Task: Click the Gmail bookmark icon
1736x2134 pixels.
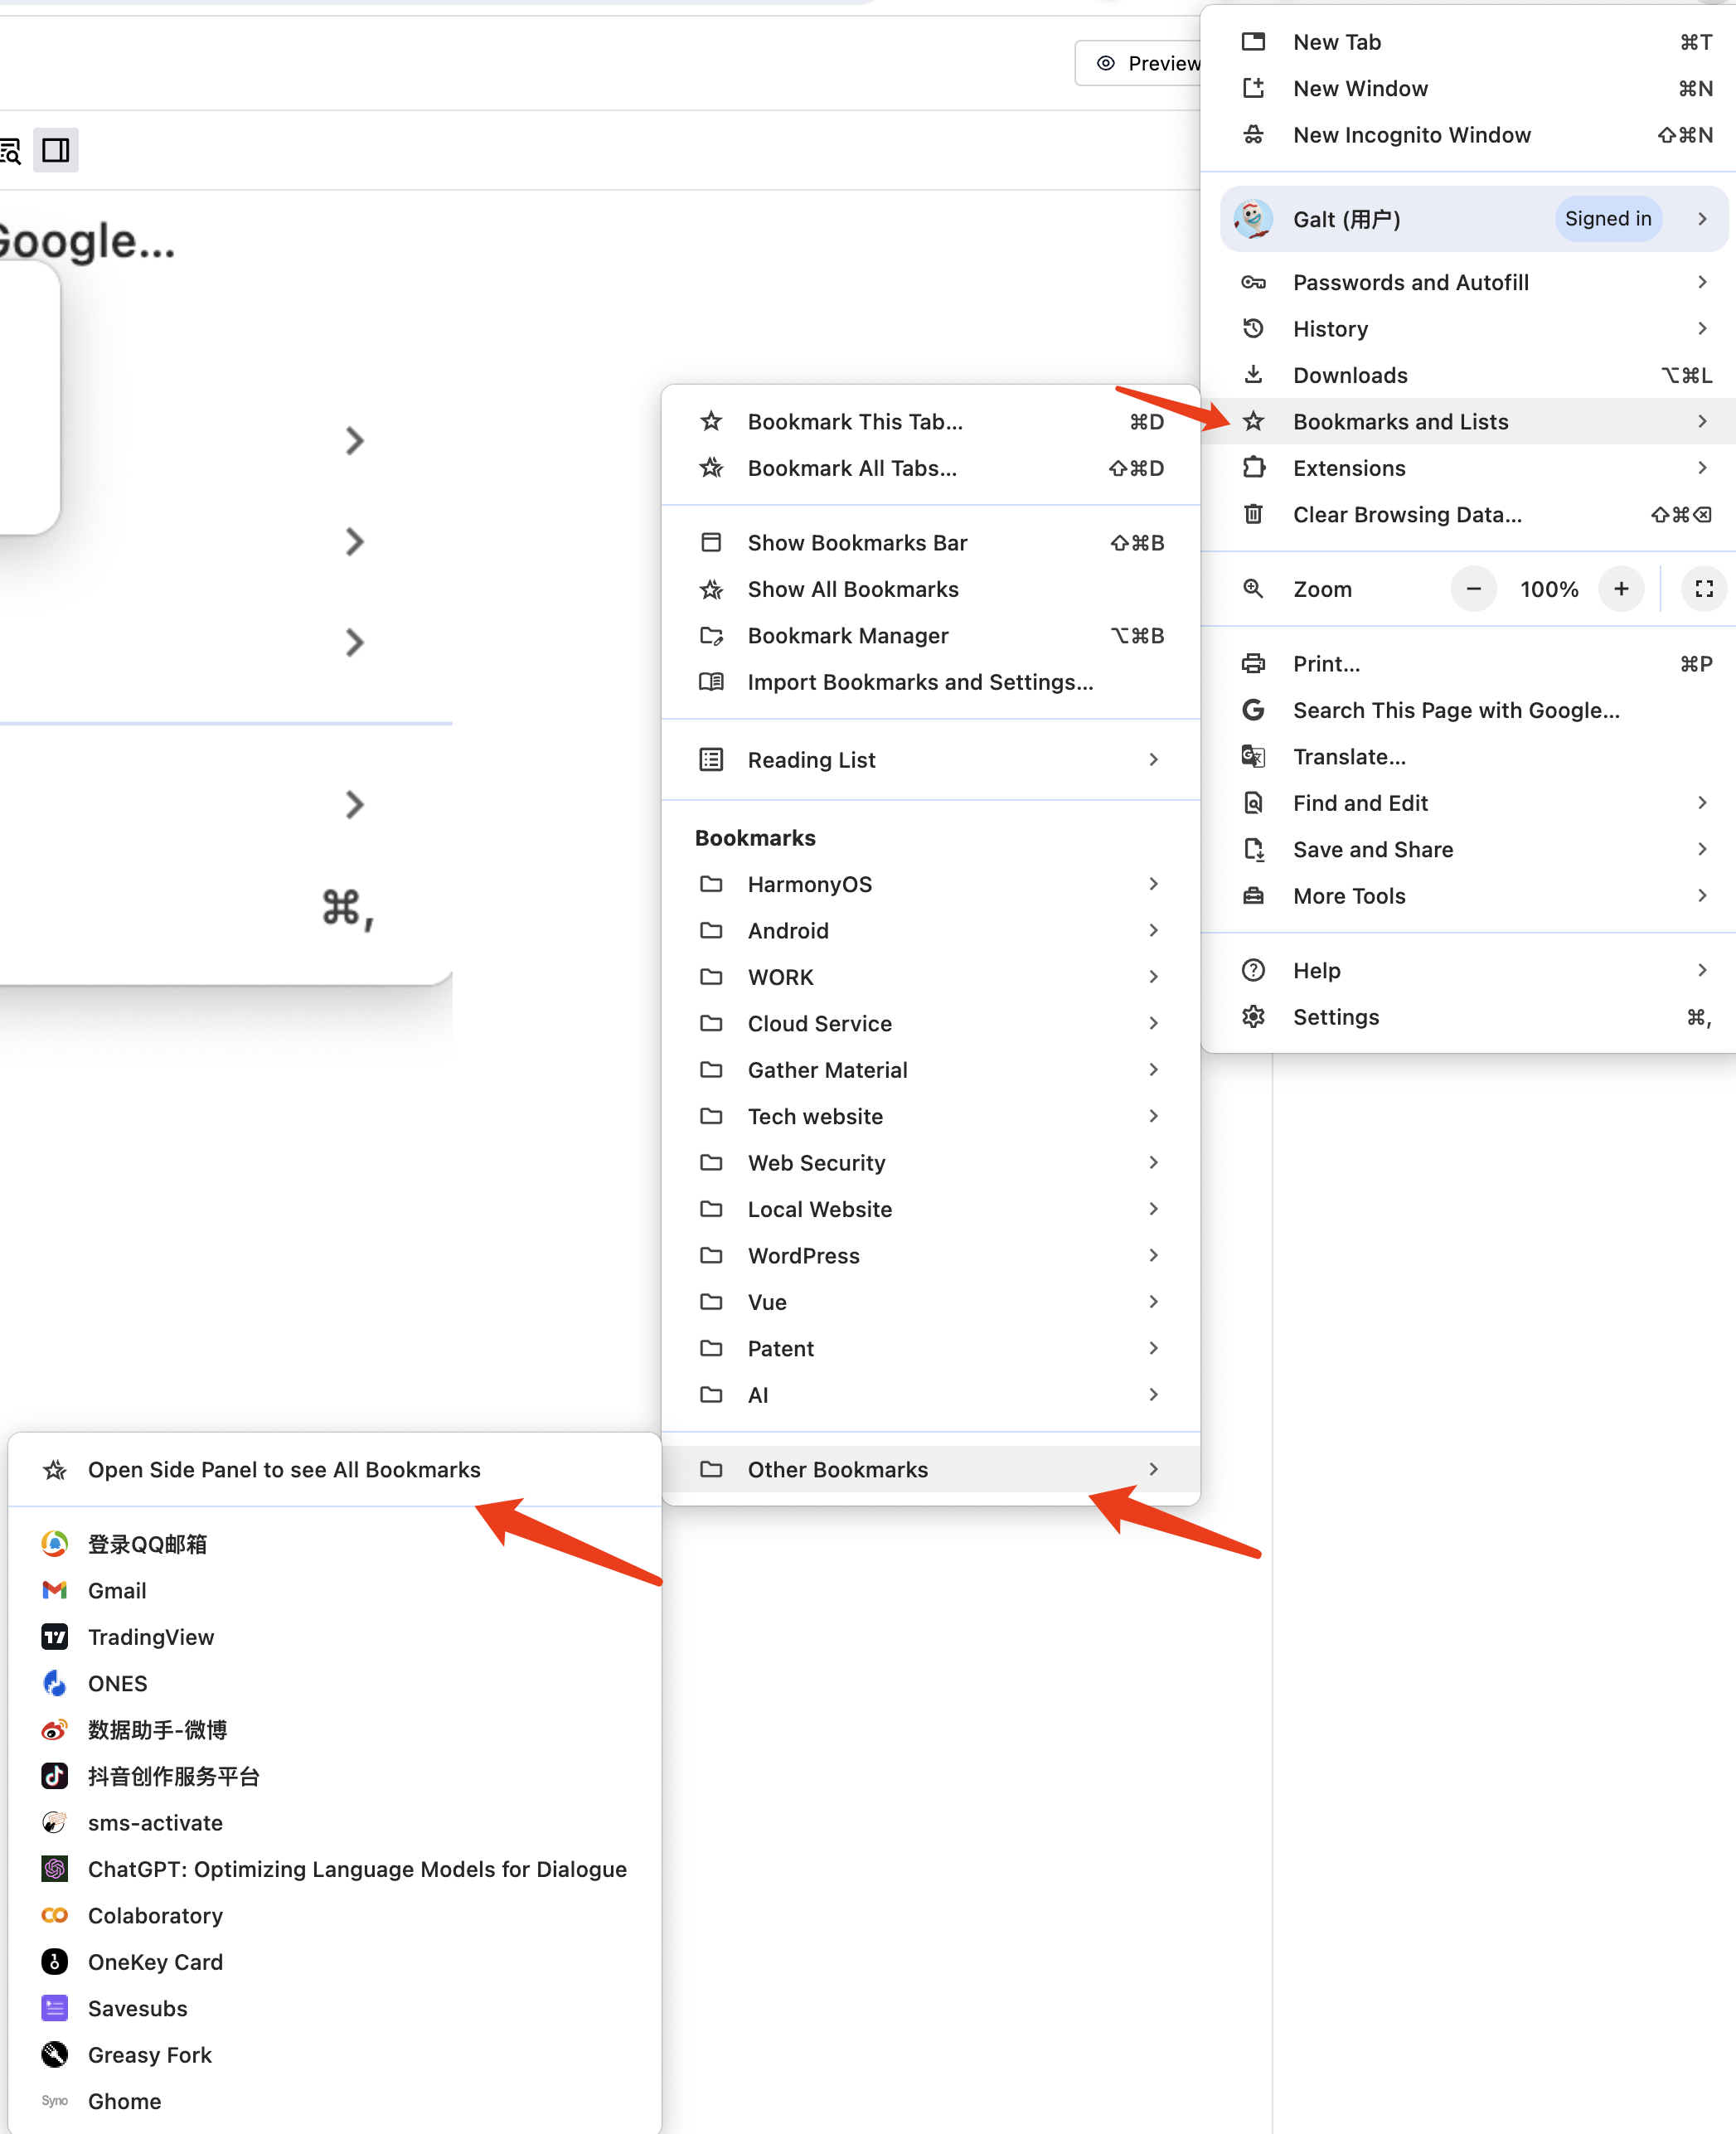Action: 54,1590
